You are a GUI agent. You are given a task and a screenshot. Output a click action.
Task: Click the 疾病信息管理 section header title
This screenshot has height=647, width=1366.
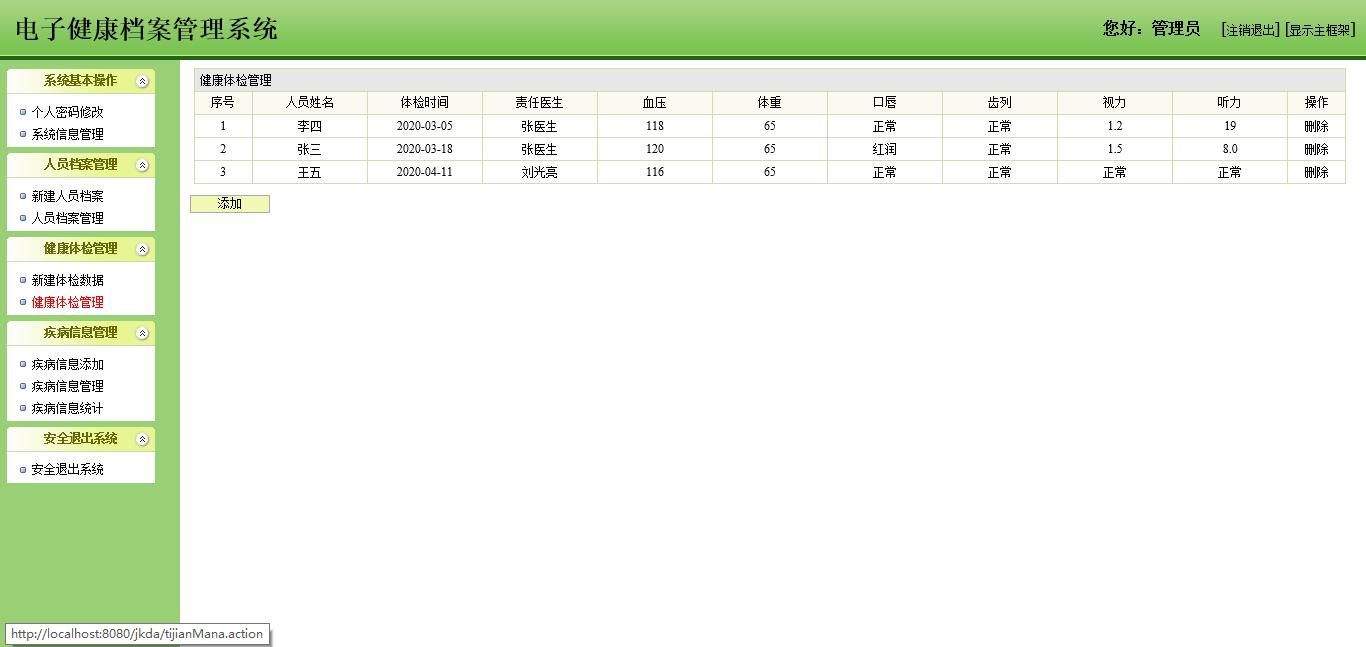coord(80,333)
